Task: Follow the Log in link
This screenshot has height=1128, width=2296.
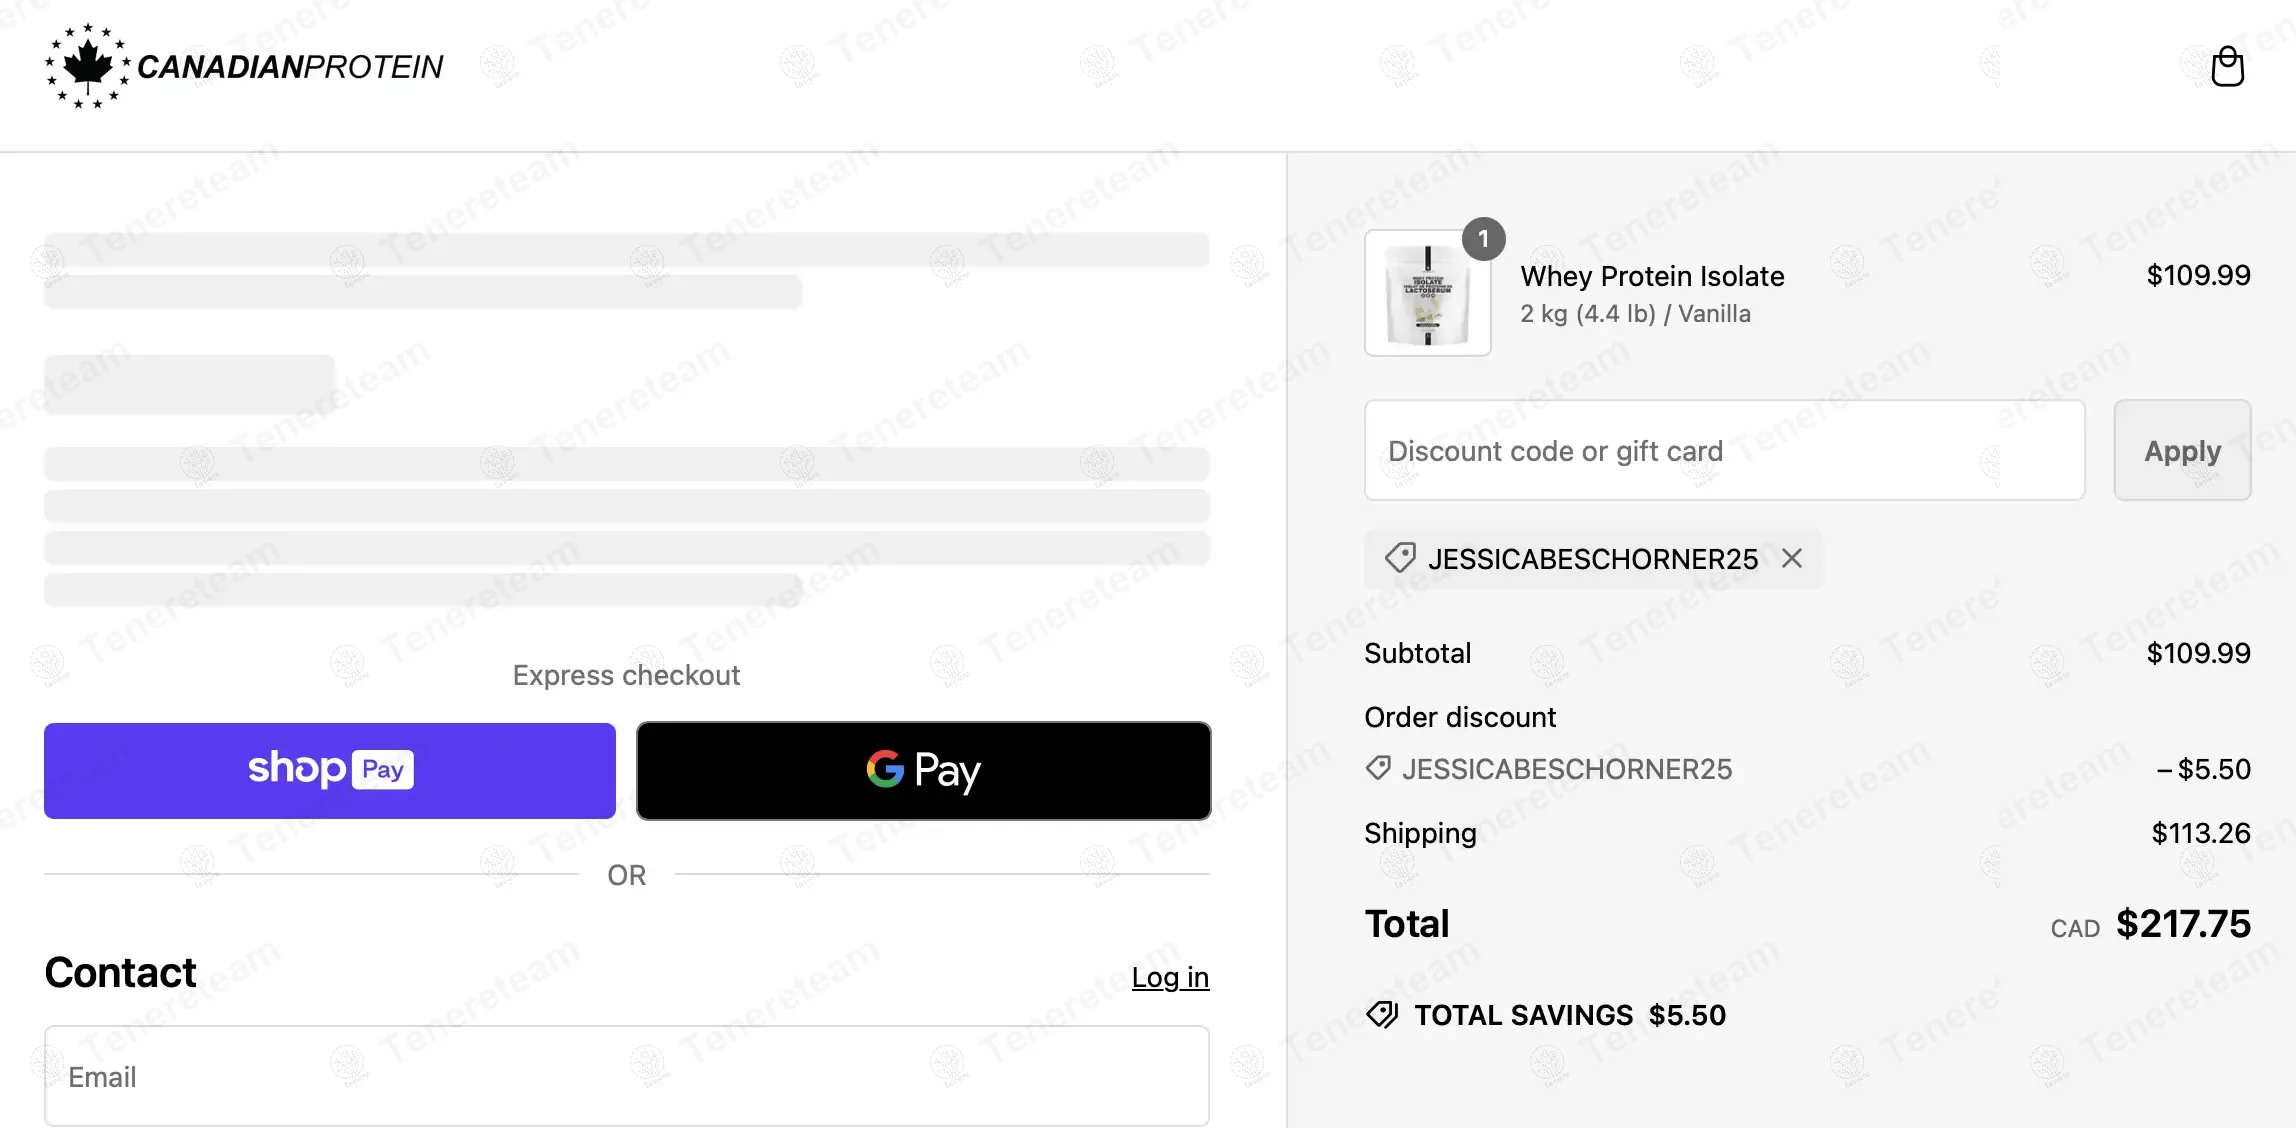Action: click(1170, 977)
